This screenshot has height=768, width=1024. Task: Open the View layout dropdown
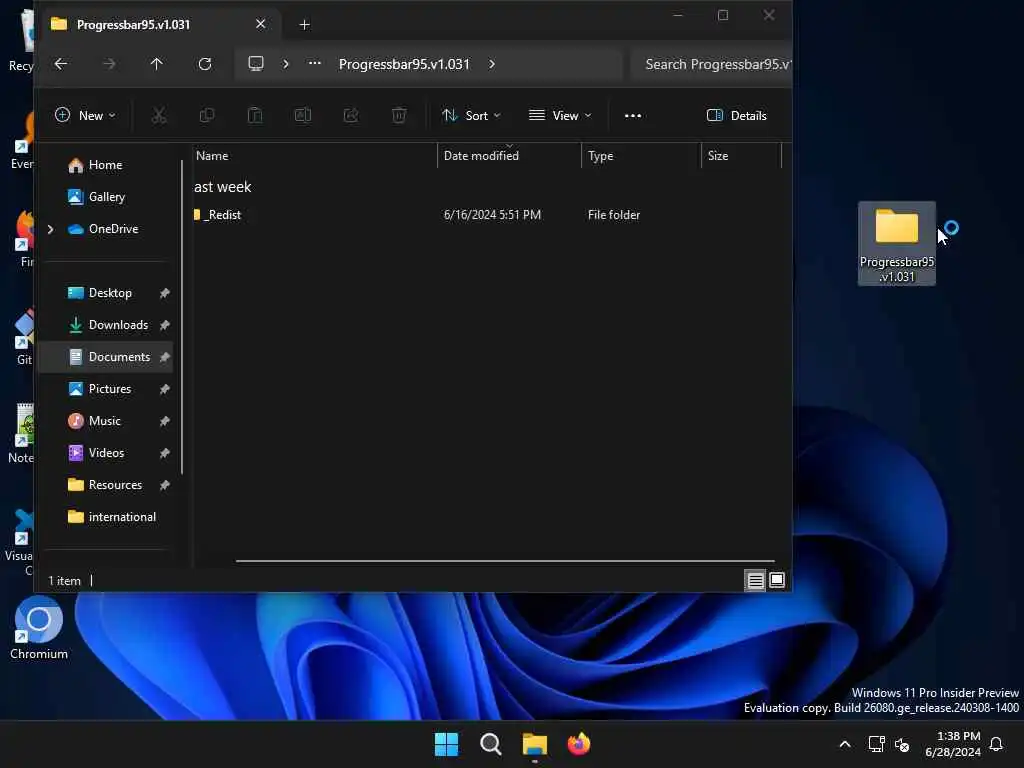[x=560, y=116]
